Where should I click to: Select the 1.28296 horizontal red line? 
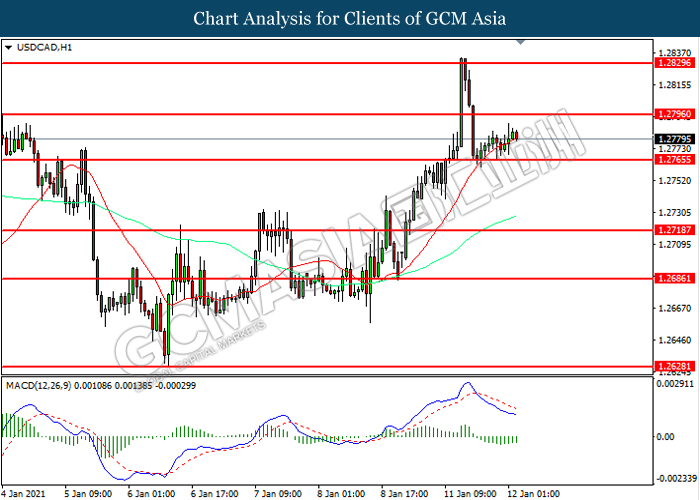[327, 63]
